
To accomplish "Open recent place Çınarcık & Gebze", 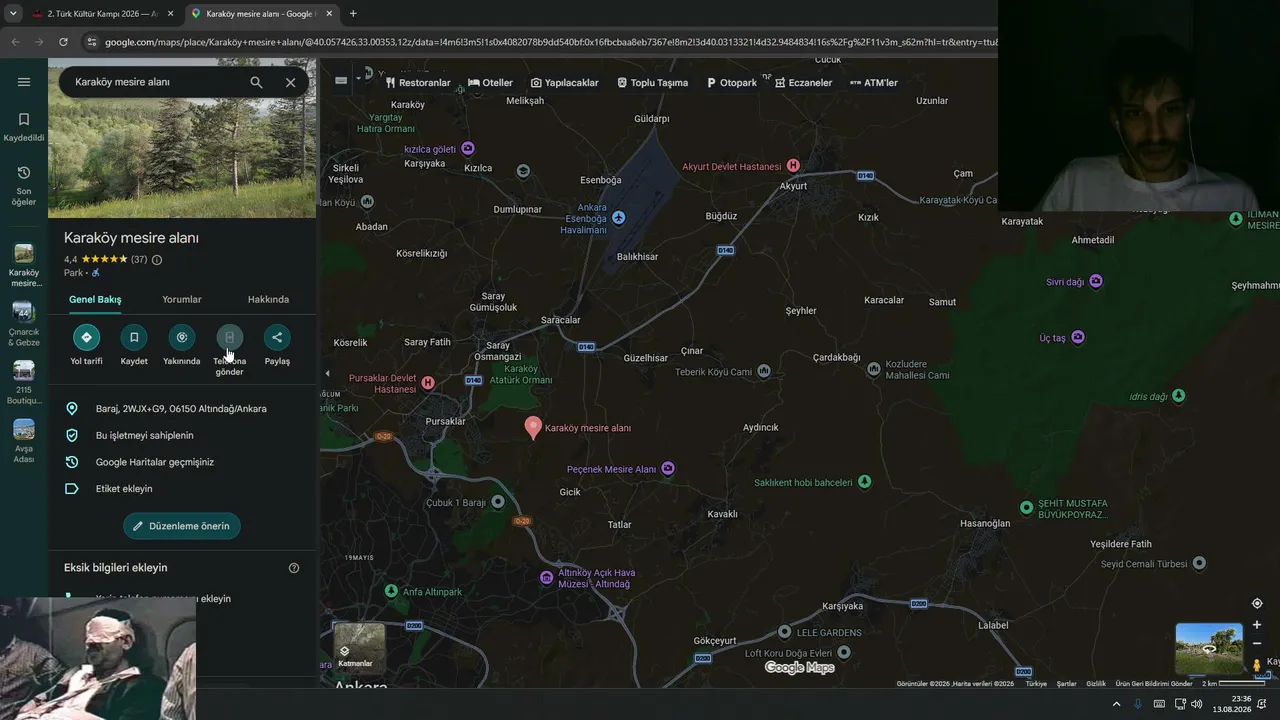I will coord(24,325).
